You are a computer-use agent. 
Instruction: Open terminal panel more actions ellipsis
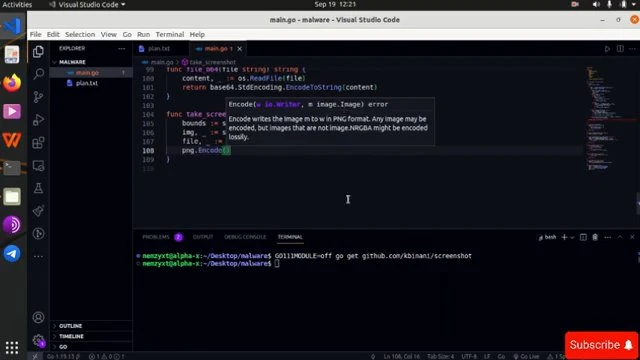point(607,237)
